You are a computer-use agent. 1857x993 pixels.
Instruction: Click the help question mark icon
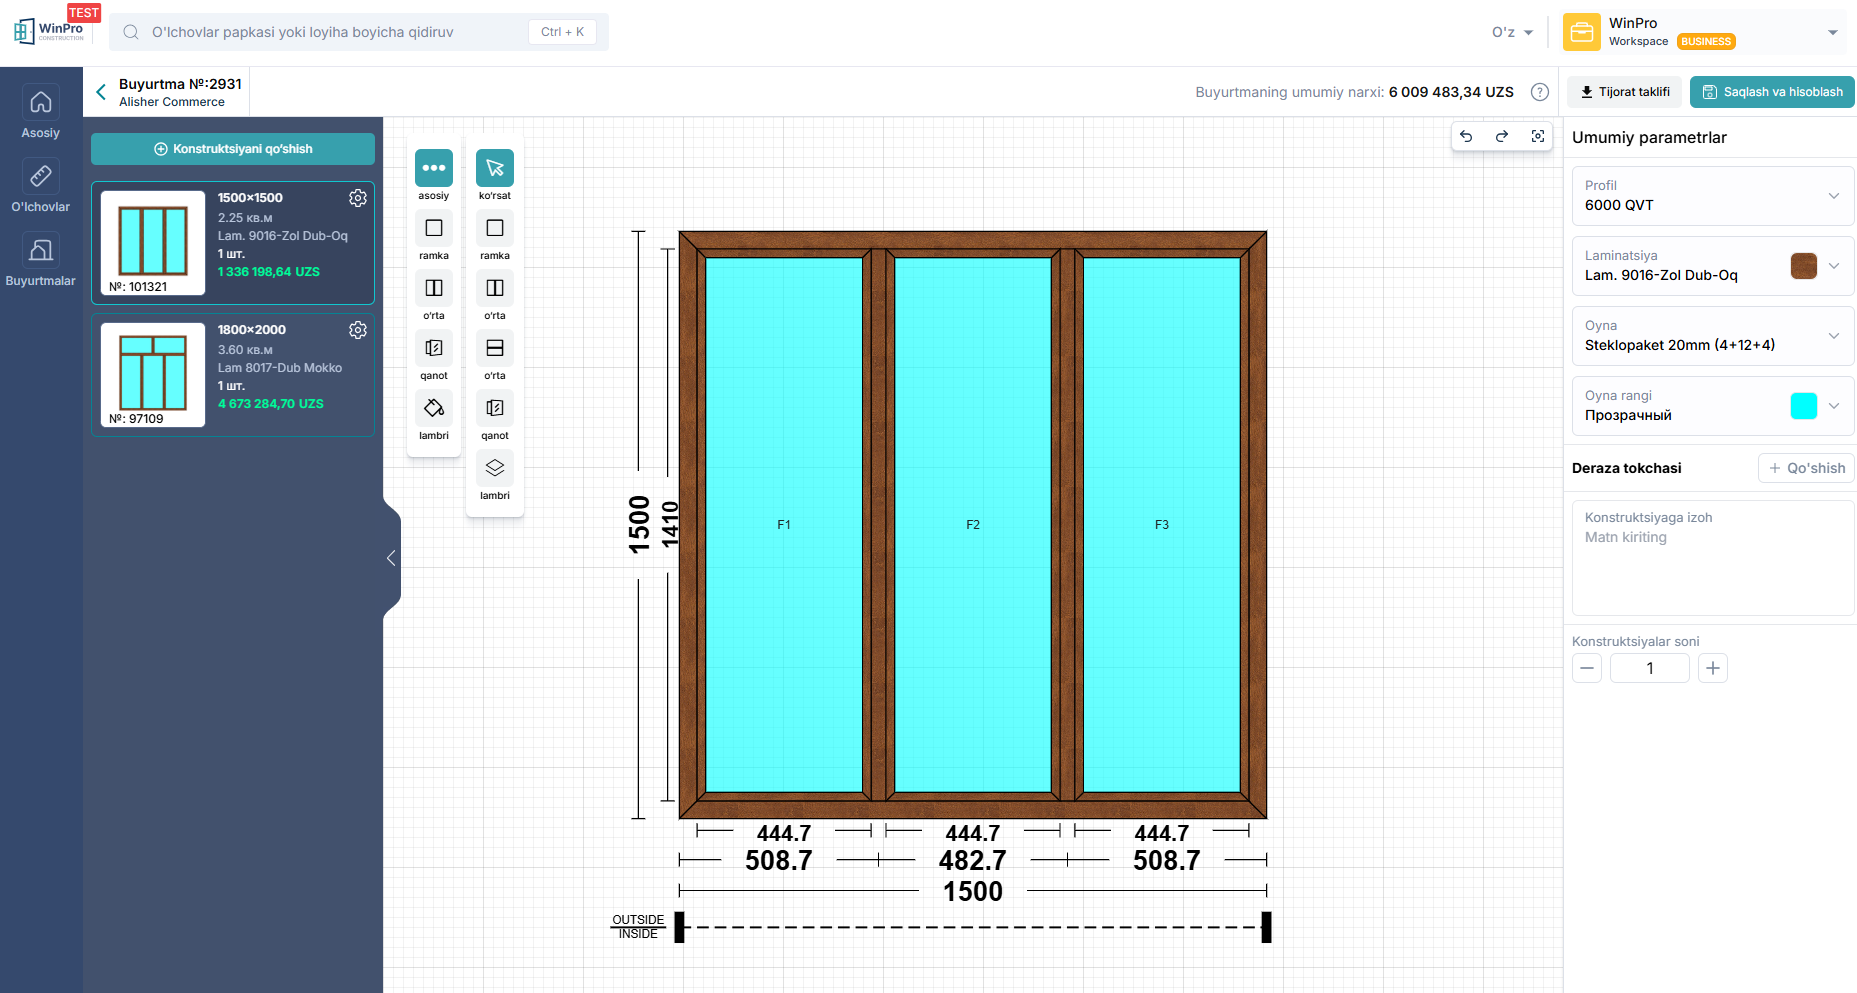tap(1540, 92)
